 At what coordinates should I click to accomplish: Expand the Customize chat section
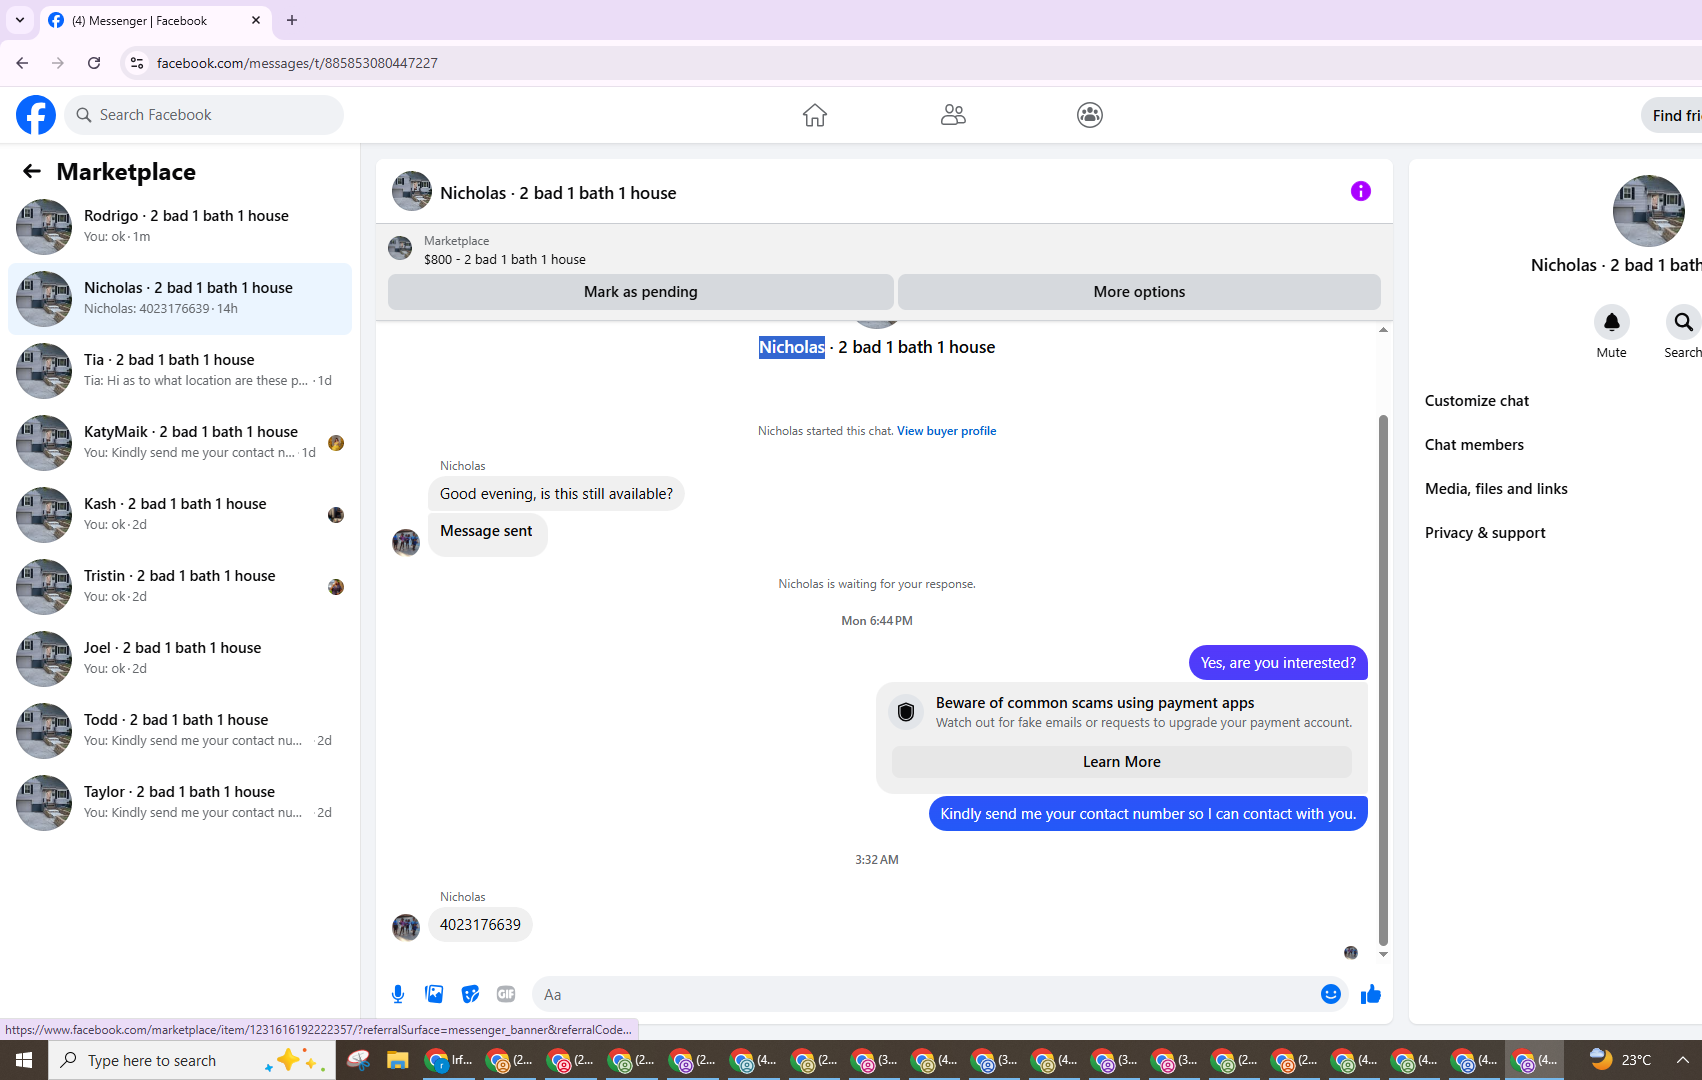[x=1477, y=401]
